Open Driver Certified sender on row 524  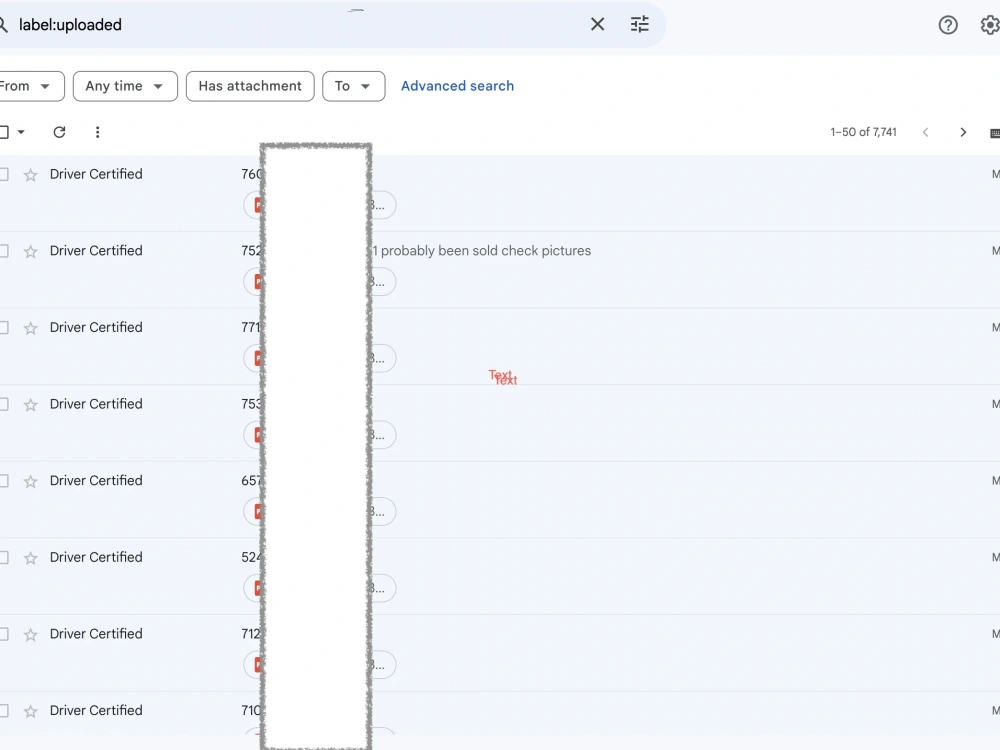96,557
